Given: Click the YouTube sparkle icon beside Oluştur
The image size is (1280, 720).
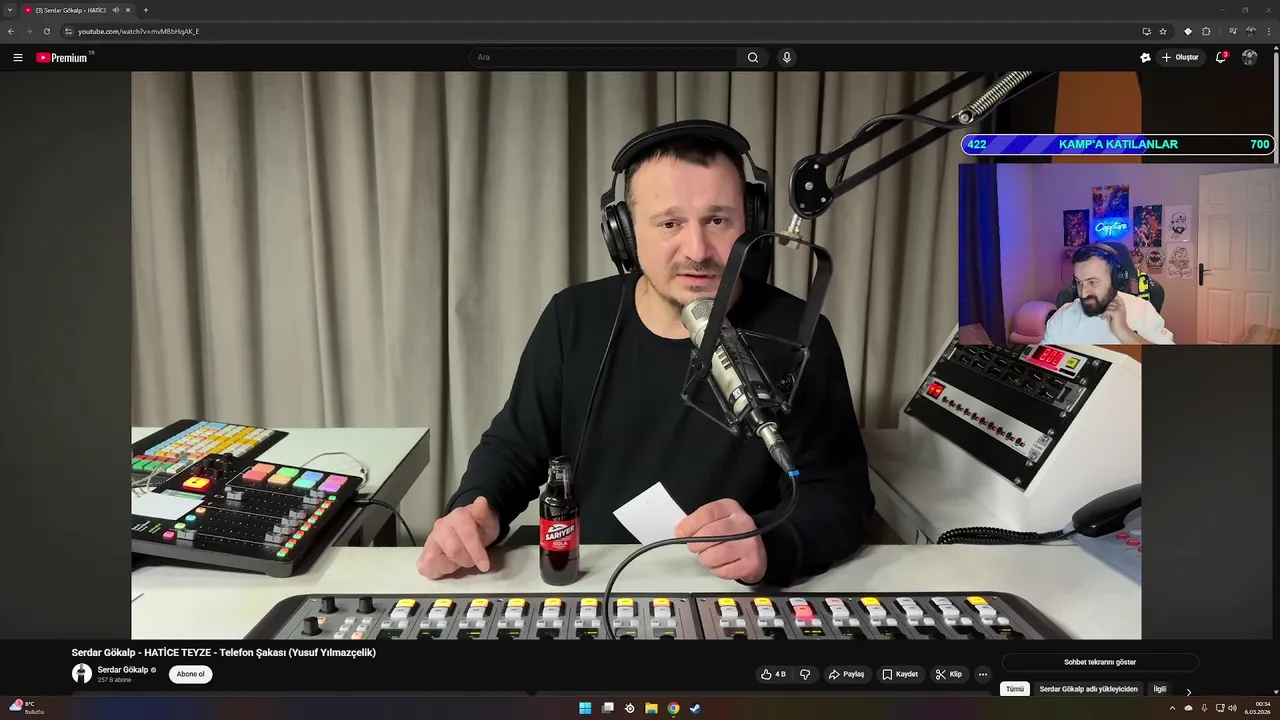Looking at the screenshot, I should pos(1145,57).
